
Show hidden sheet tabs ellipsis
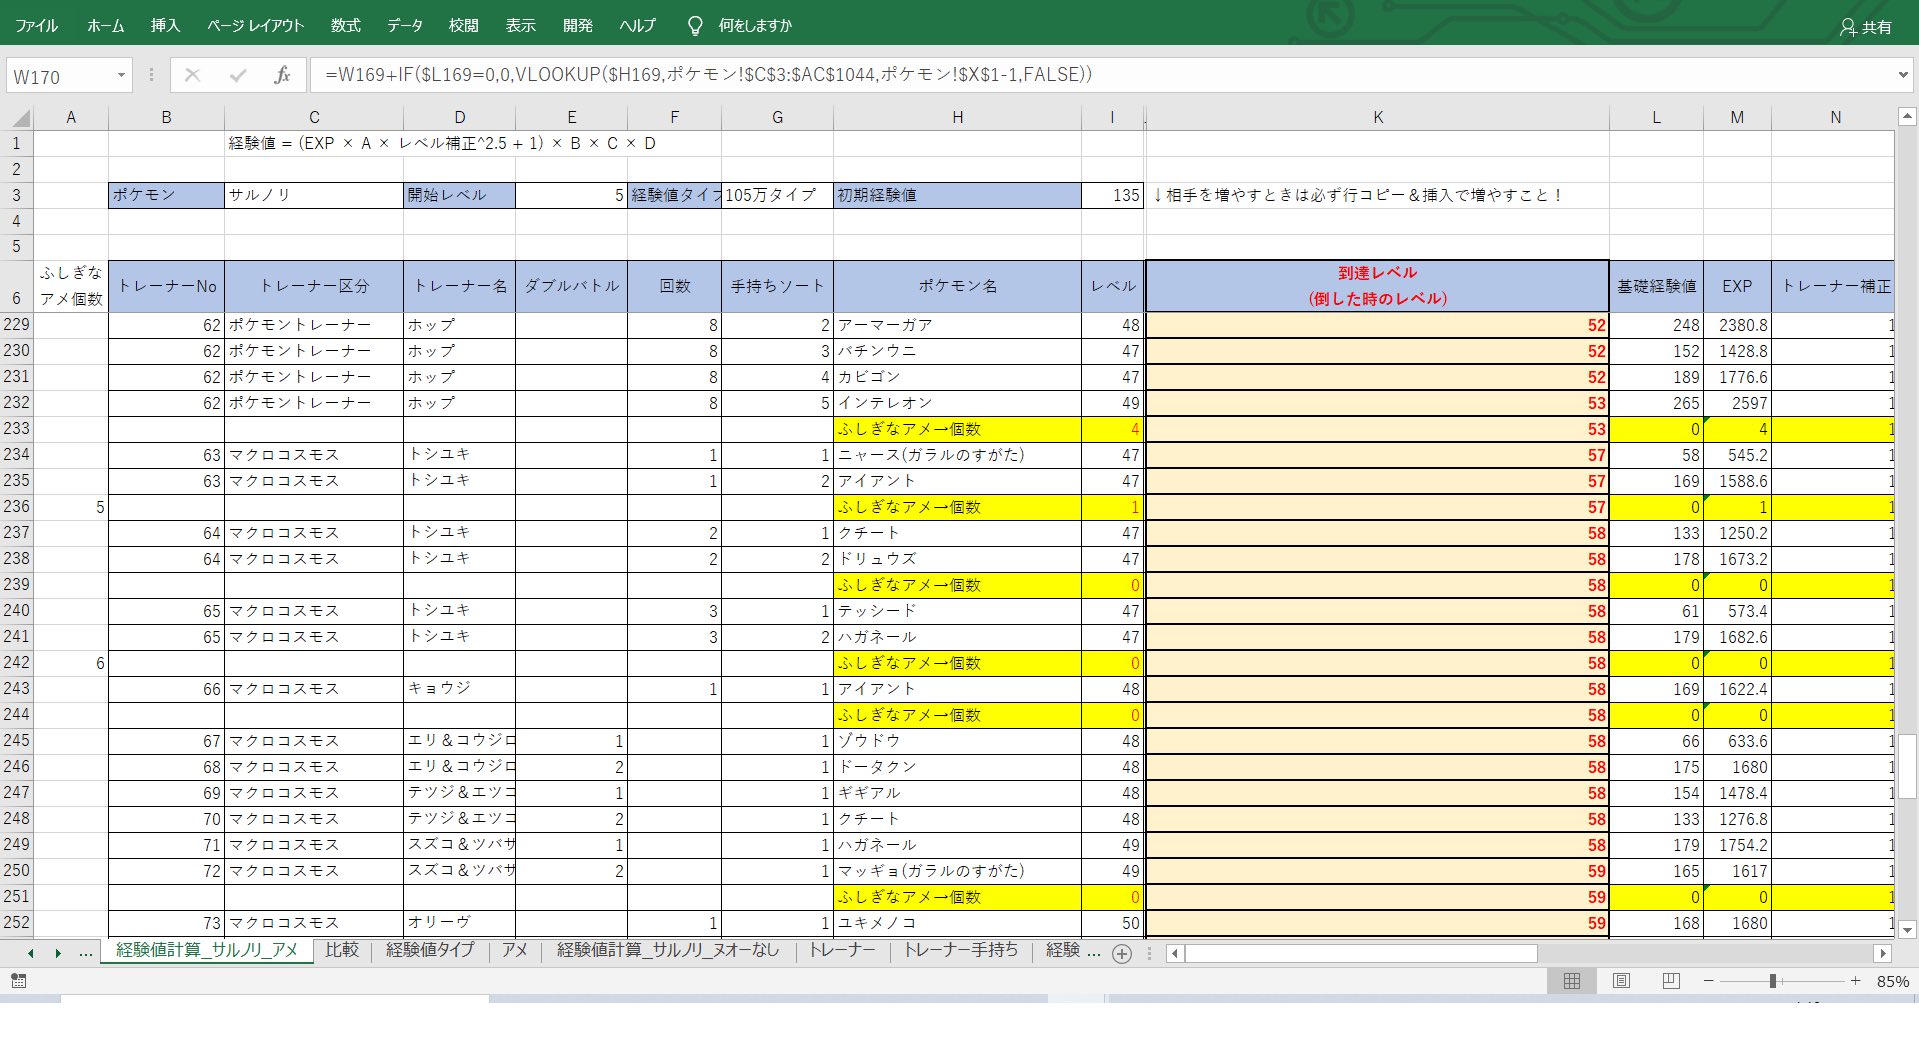coord(86,953)
